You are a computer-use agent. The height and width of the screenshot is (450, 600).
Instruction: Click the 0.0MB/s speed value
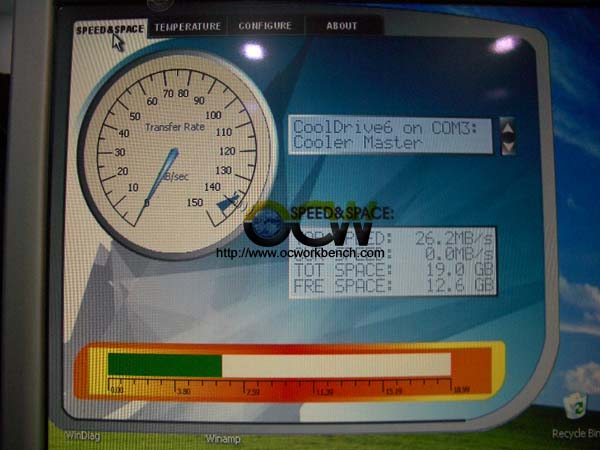coord(458,254)
